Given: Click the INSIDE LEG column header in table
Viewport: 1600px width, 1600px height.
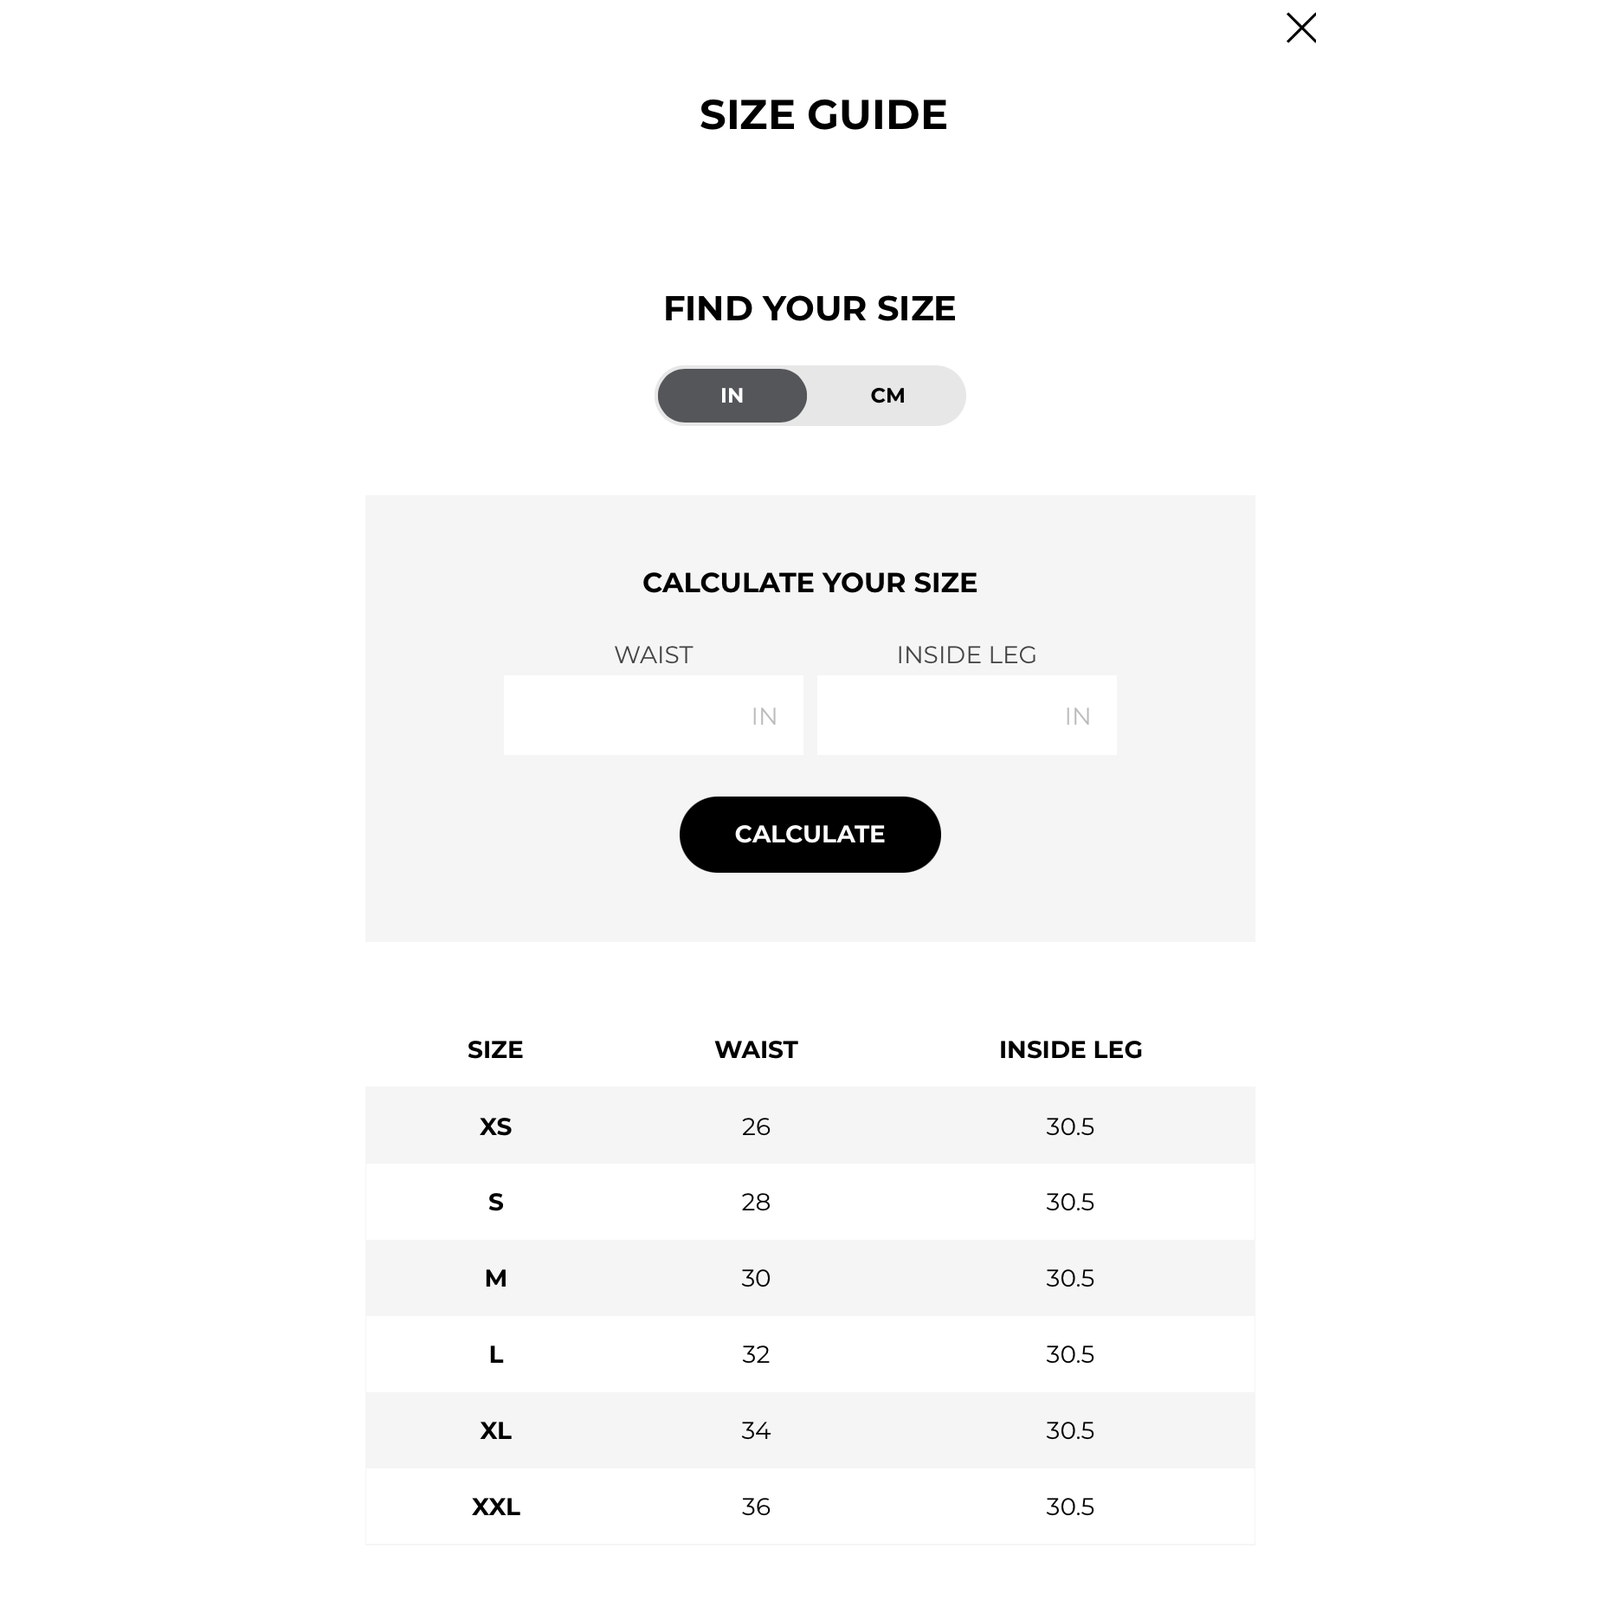Looking at the screenshot, I should (1070, 1050).
